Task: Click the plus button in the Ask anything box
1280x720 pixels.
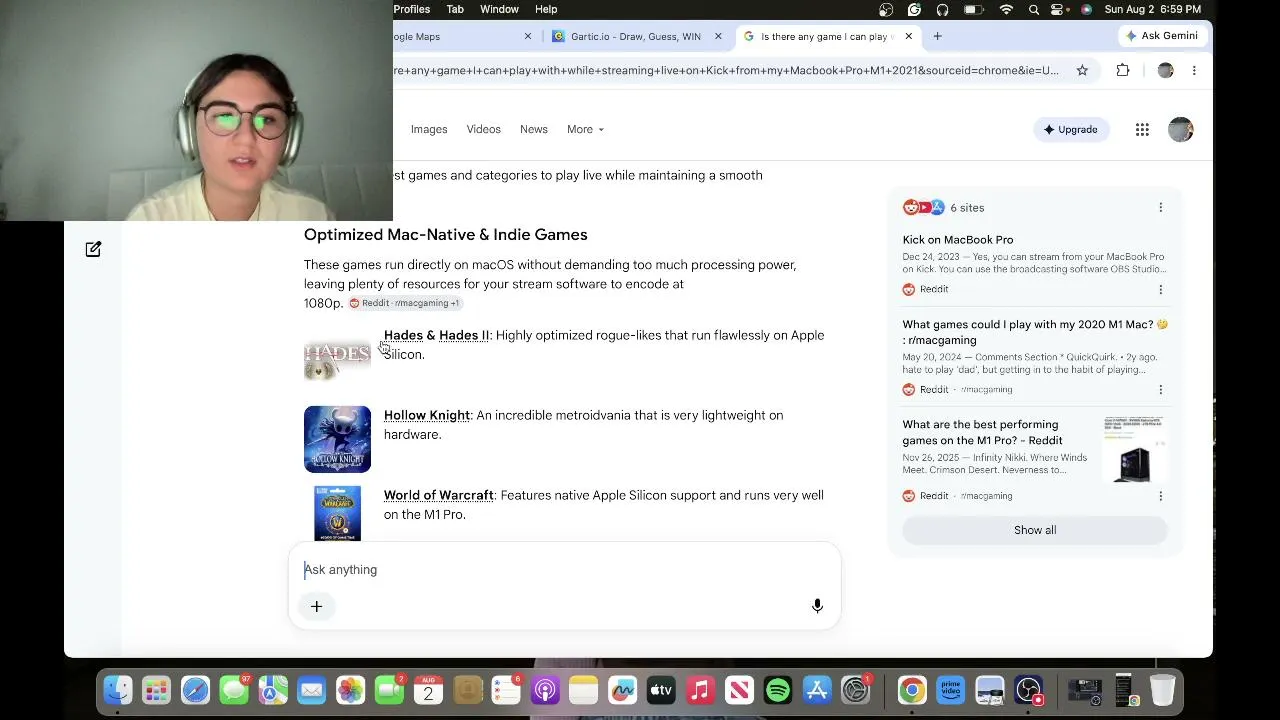Action: (x=316, y=606)
